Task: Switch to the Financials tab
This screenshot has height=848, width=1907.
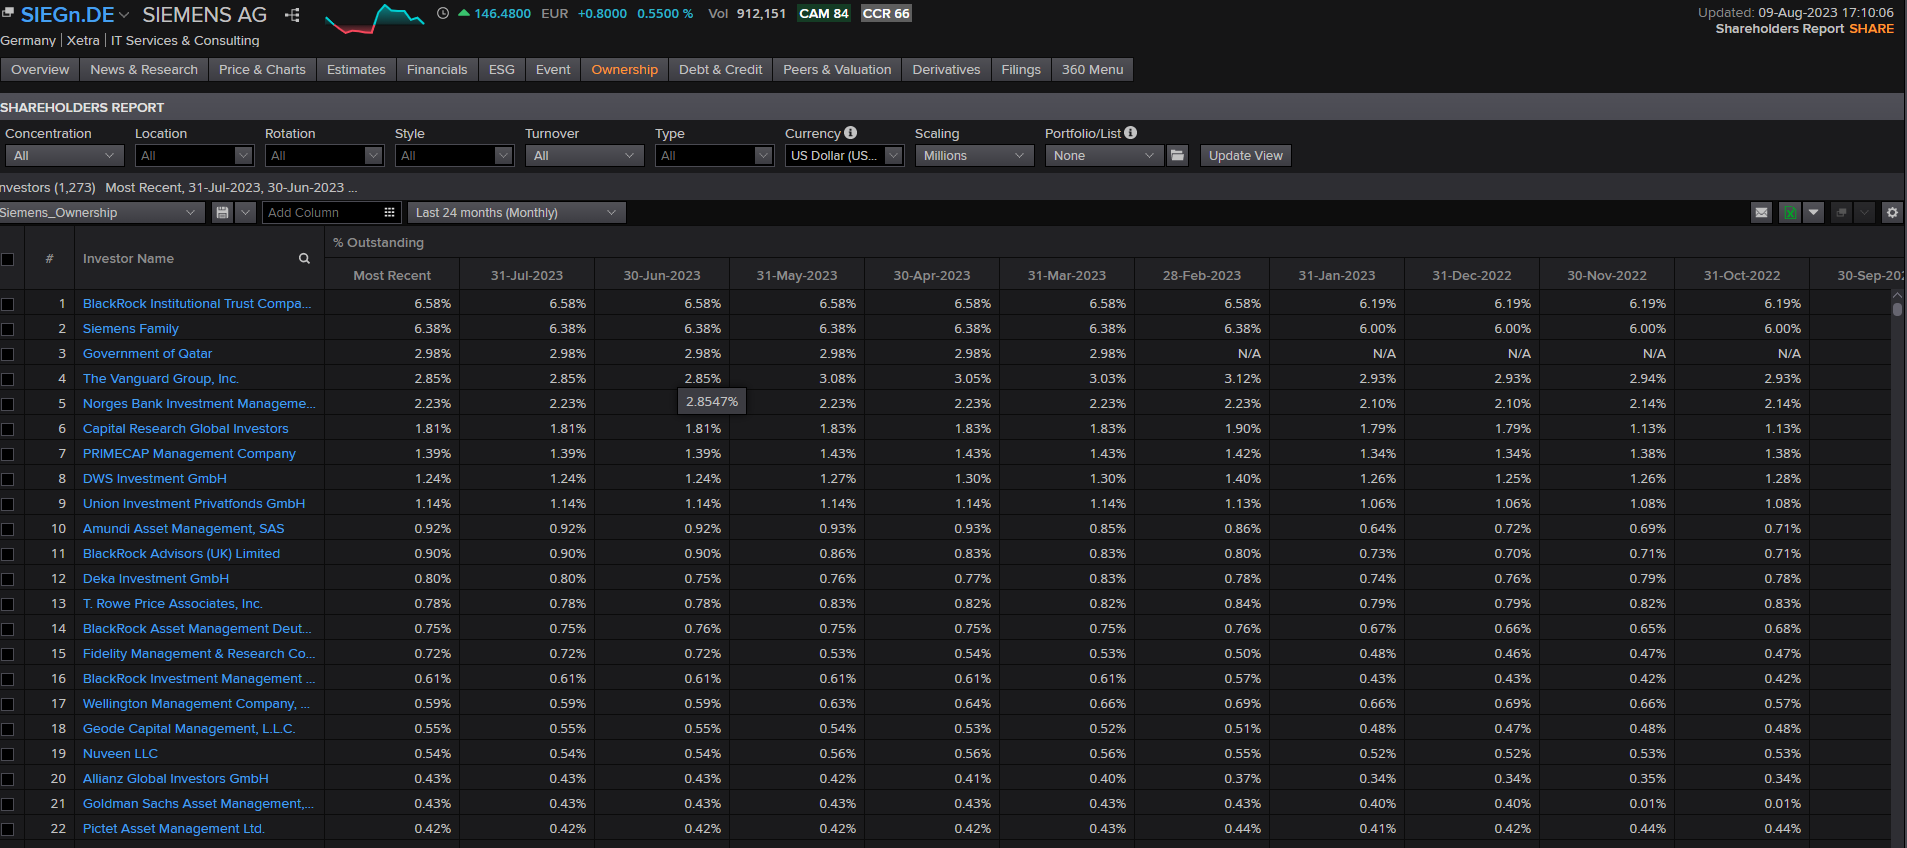Action: click(x=437, y=69)
